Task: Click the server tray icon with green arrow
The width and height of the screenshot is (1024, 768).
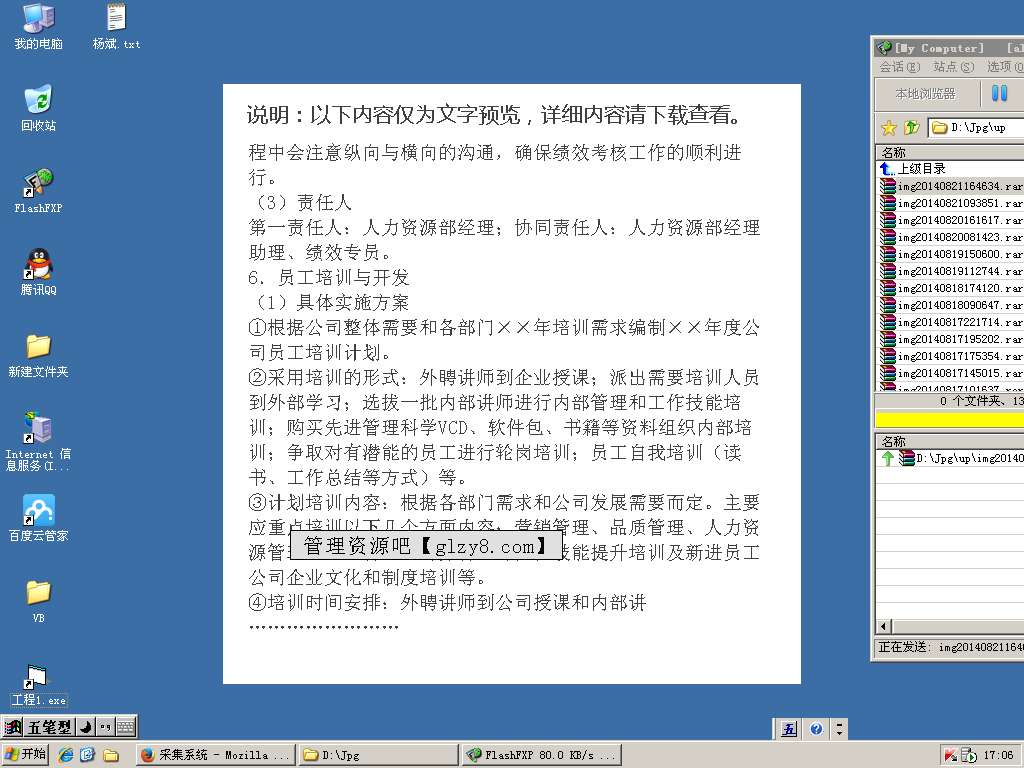Action: (968, 756)
